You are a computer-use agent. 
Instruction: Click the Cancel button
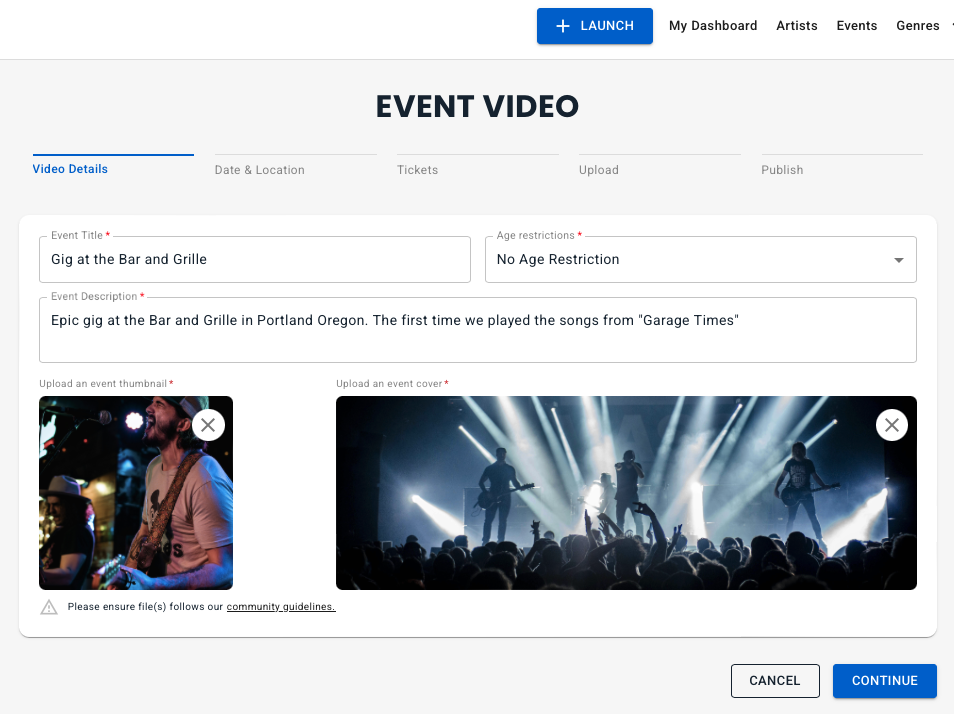click(x=775, y=681)
